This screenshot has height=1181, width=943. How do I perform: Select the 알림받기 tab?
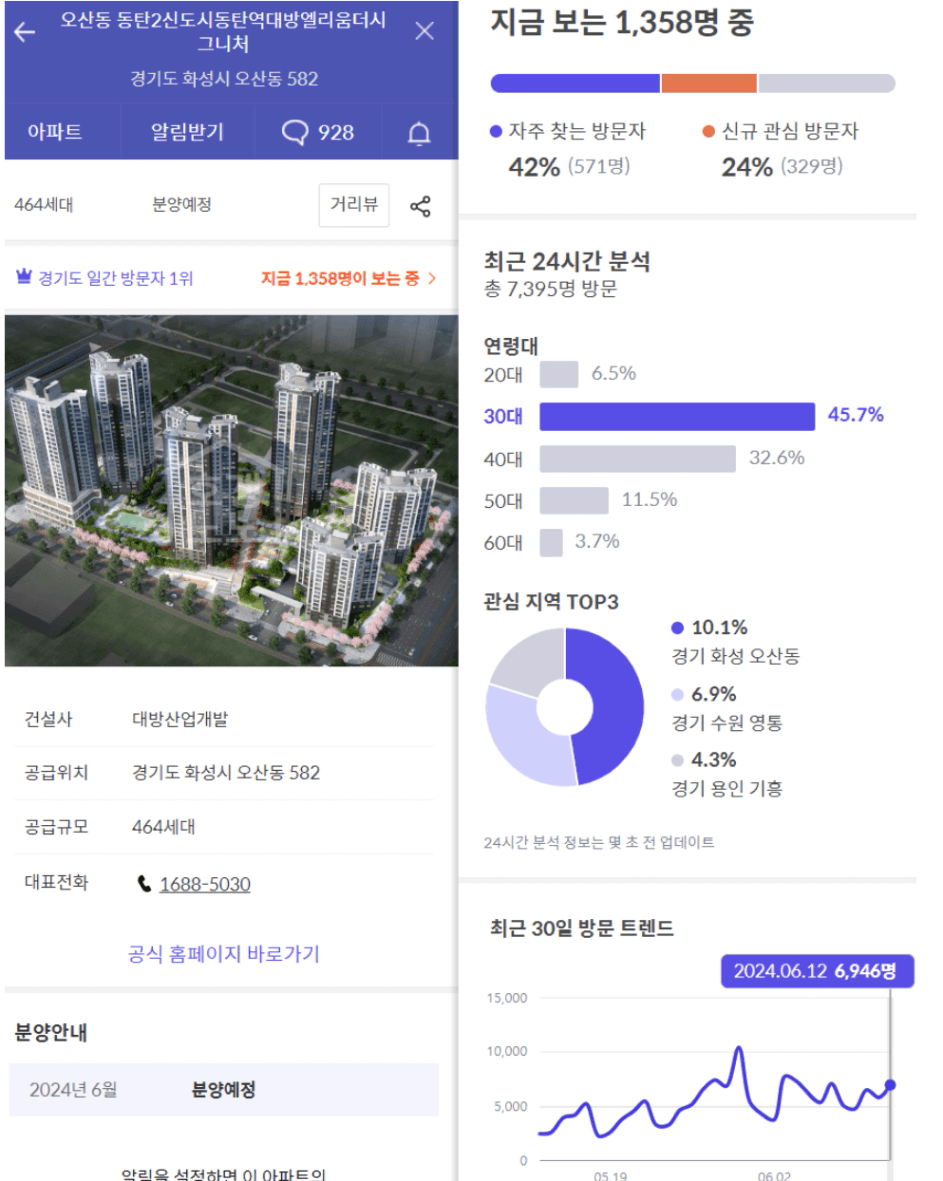187,133
